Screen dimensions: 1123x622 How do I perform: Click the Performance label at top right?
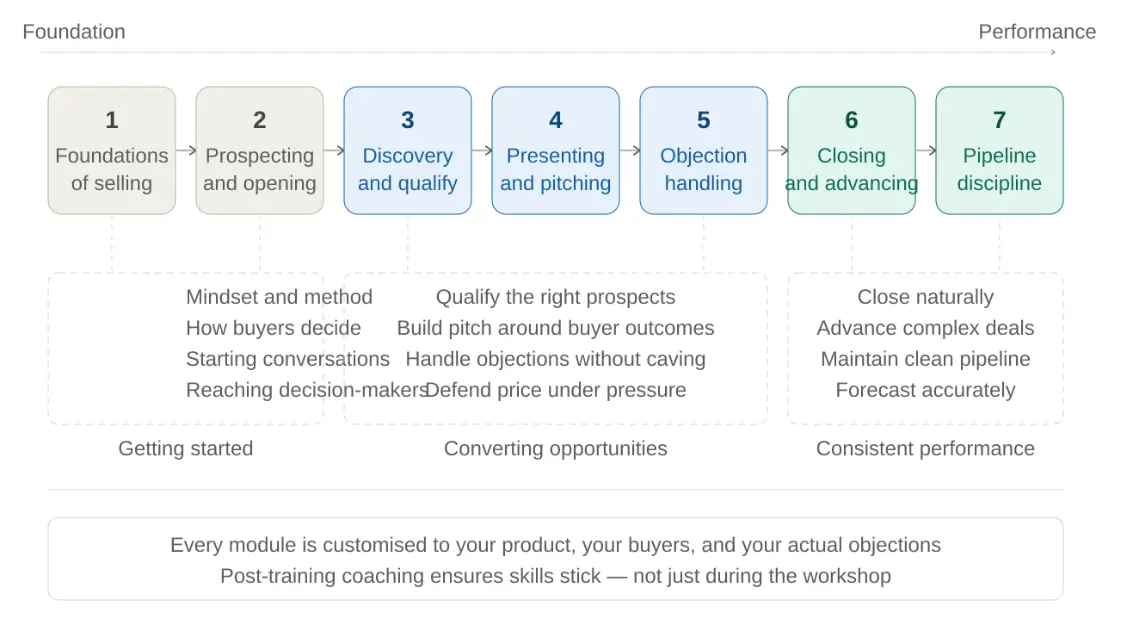pos(1036,31)
